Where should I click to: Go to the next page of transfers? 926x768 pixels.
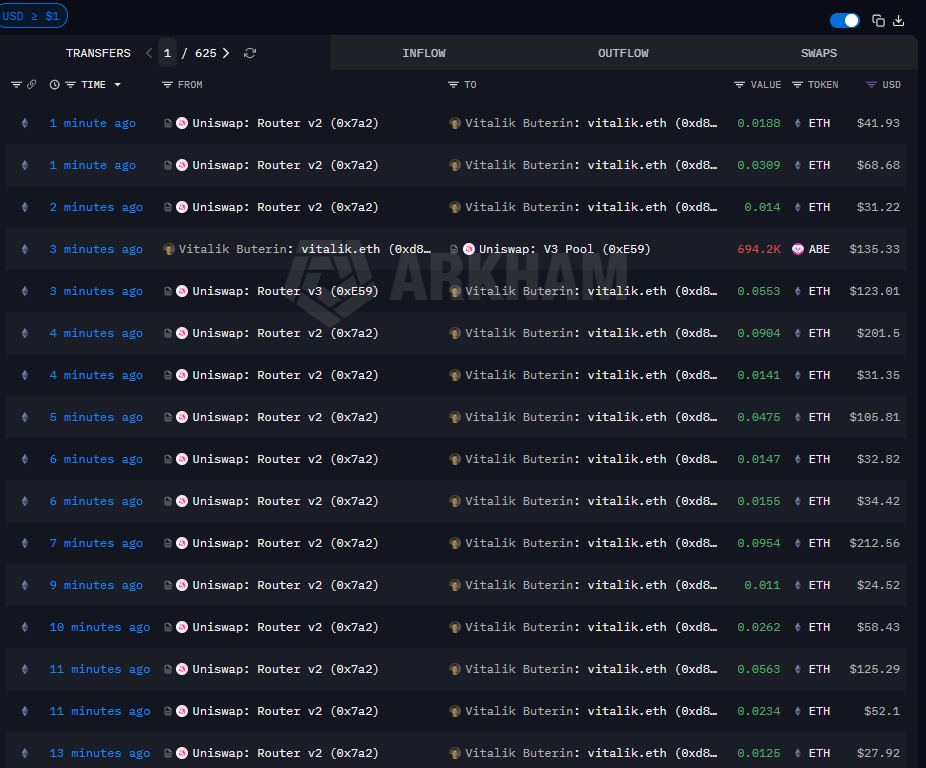(226, 53)
